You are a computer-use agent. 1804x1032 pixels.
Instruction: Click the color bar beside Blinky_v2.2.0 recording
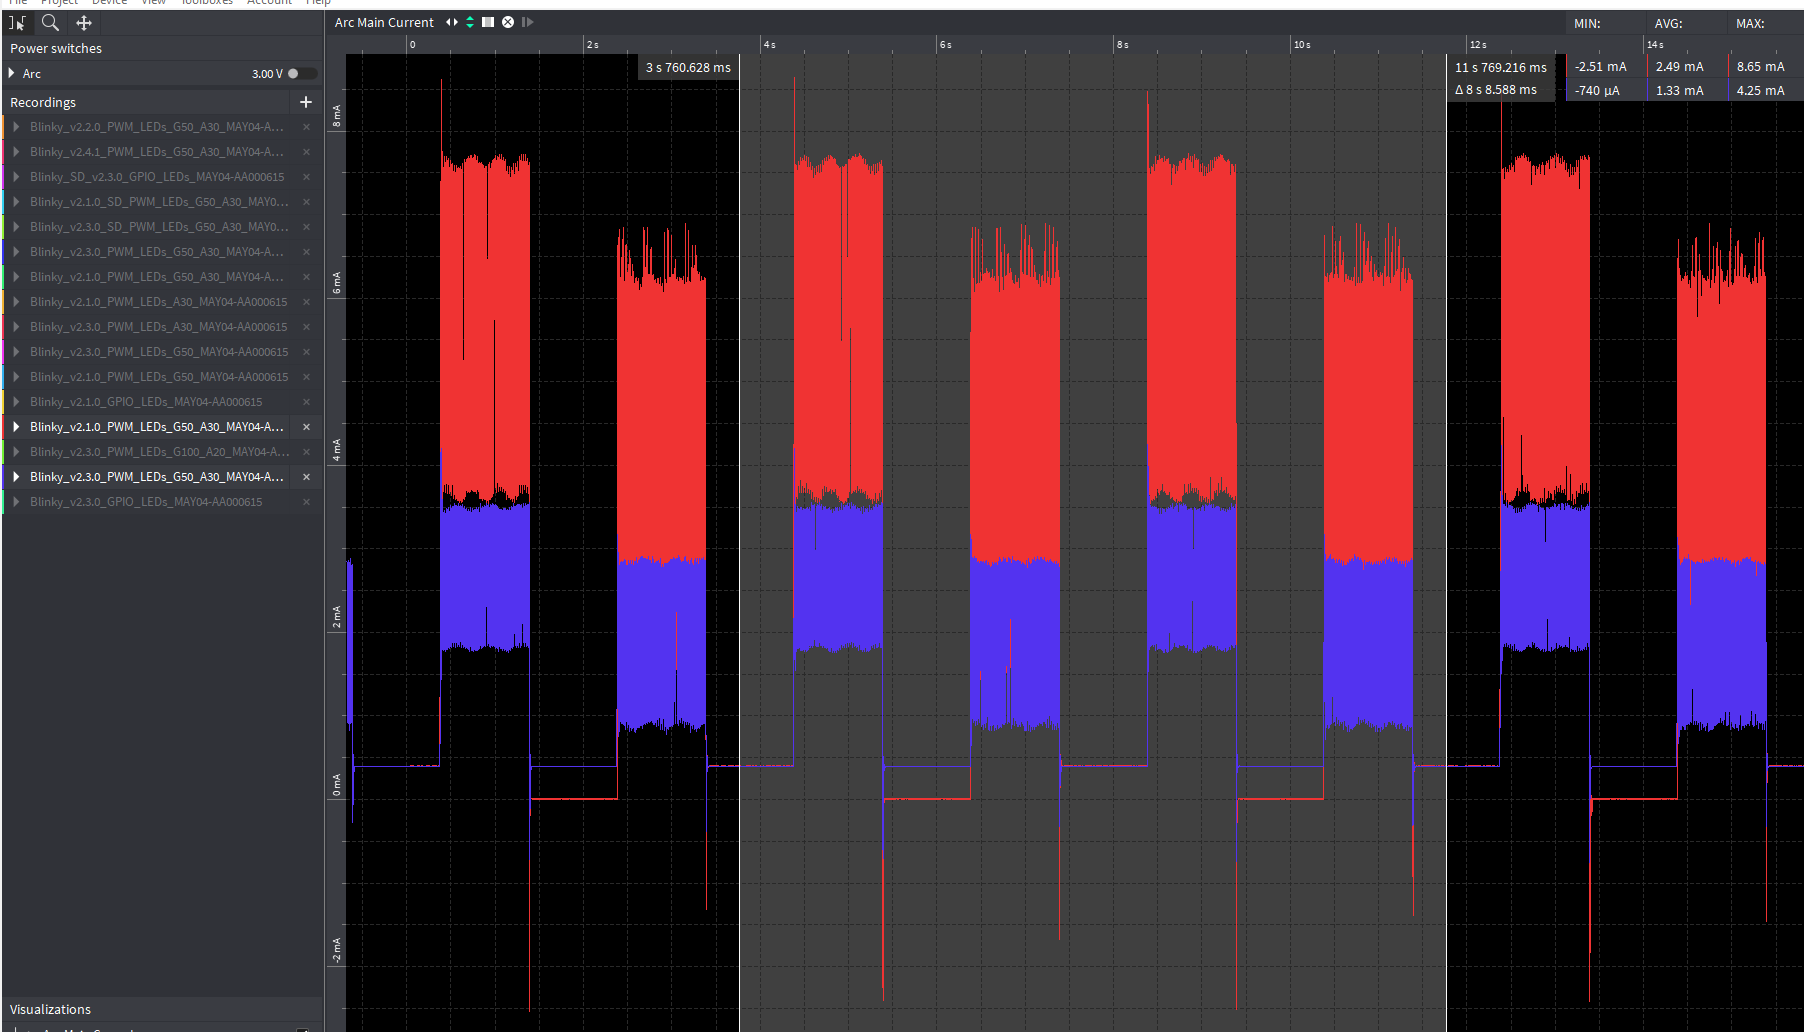point(3,126)
